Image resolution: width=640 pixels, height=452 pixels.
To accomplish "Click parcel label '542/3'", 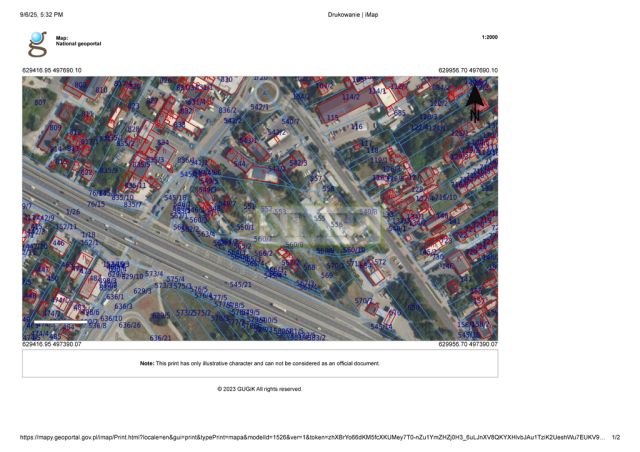I will [298, 163].
